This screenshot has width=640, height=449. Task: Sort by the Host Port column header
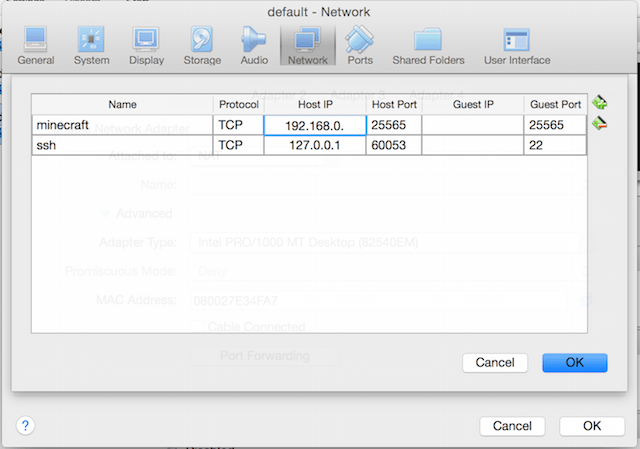[394, 104]
